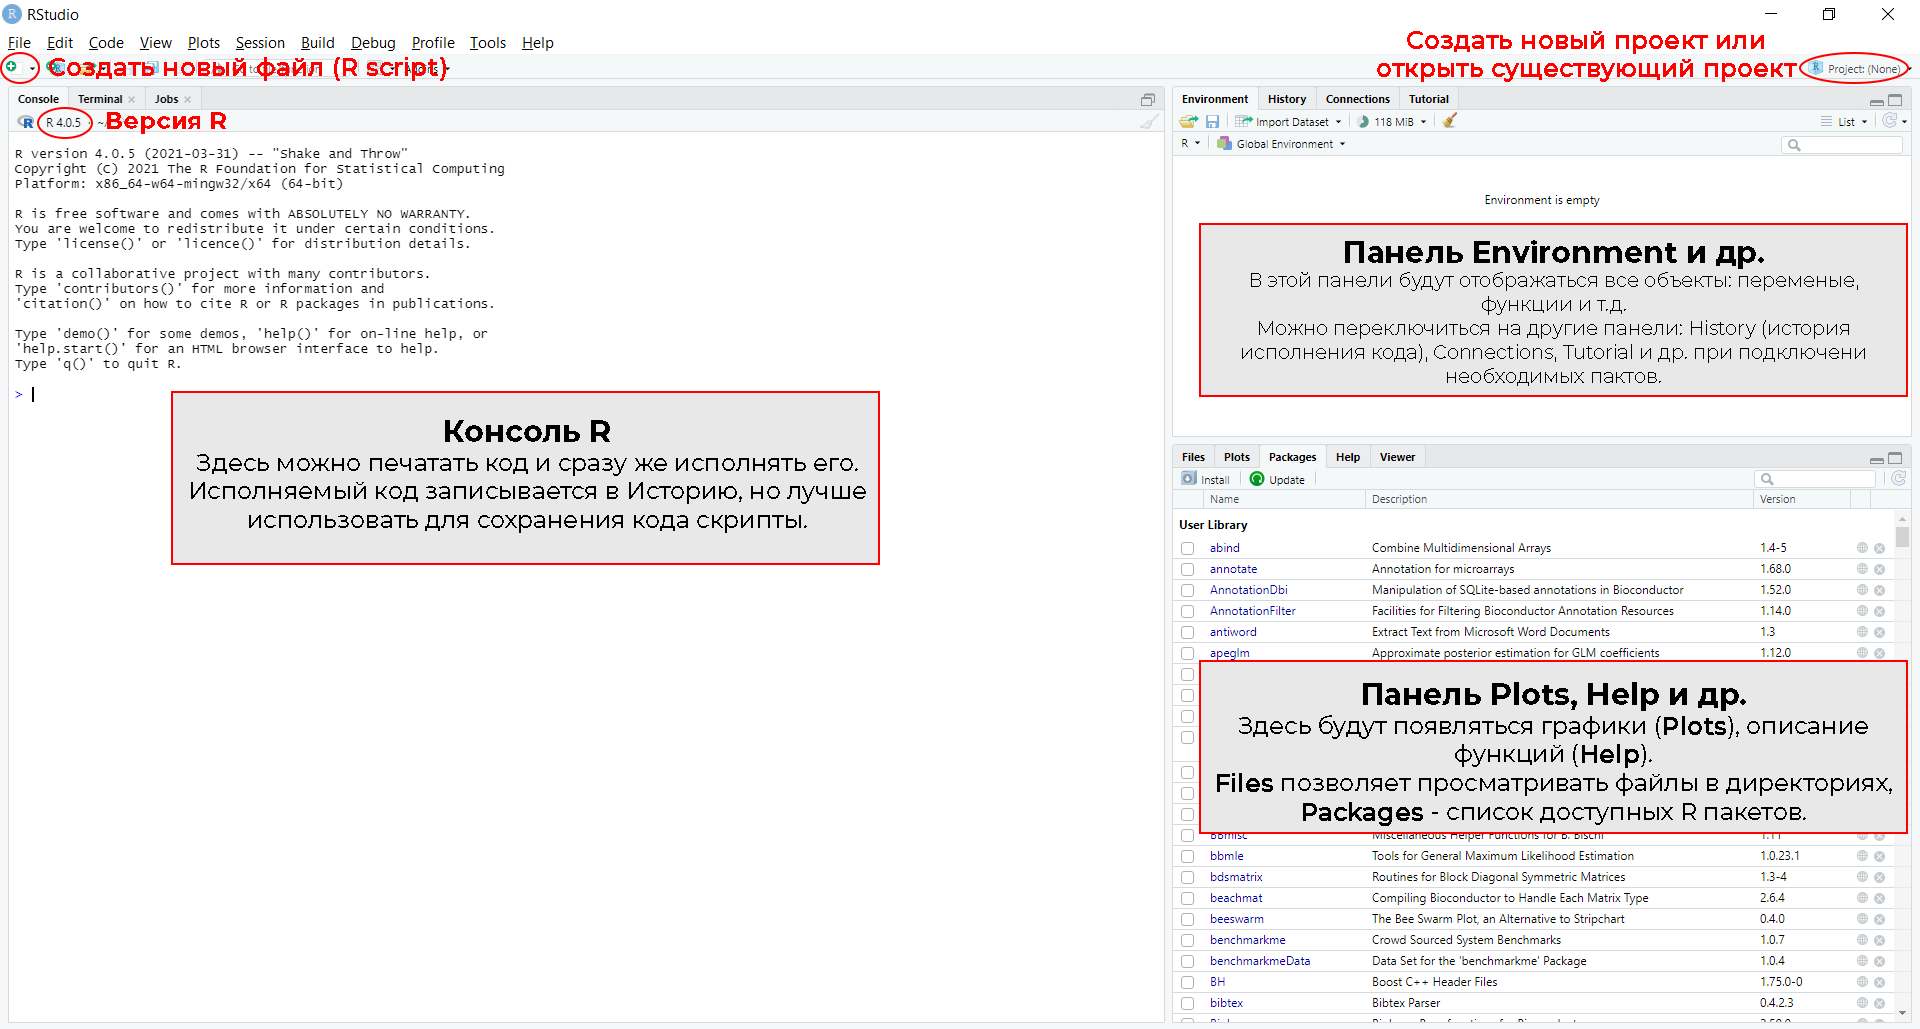Image resolution: width=1920 pixels, height=1029 pixels.
Task: Tick the AnnotationDbi package checkbox
Action: click(x=1188, y=590)
